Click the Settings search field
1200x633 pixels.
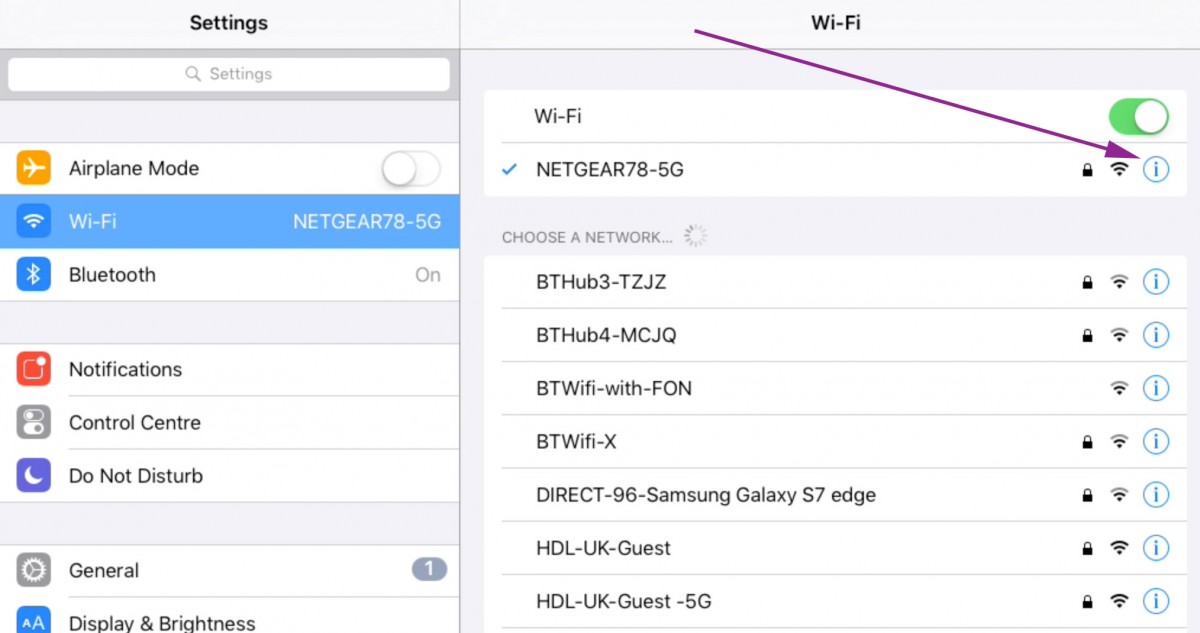[x=229, y=74]
